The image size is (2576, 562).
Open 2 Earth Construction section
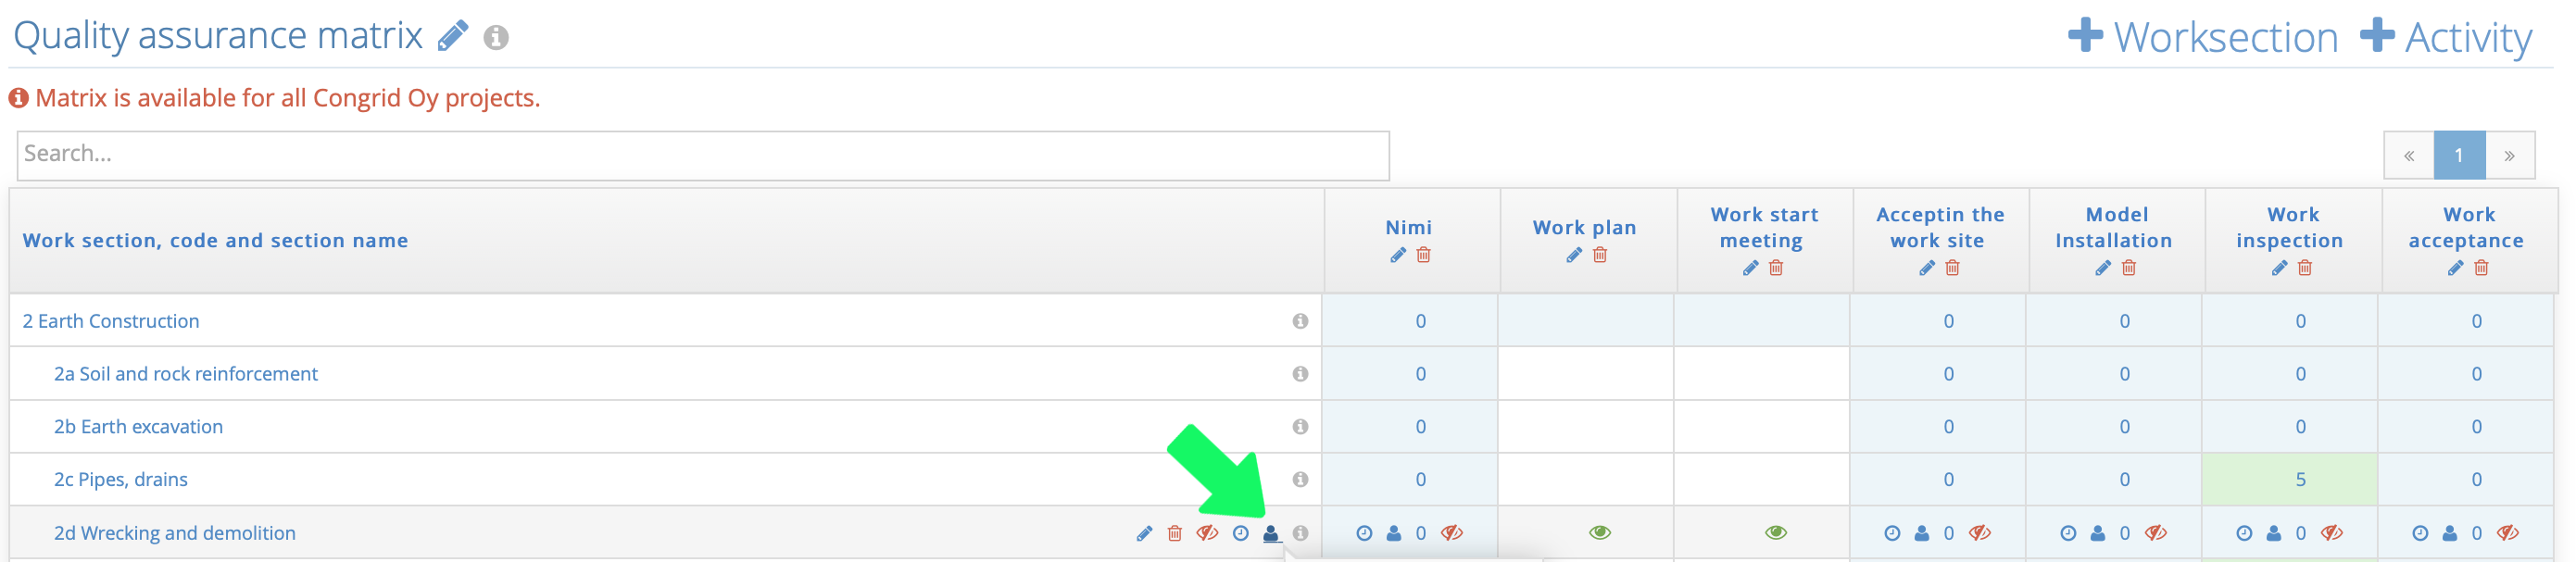pos(111,321)
